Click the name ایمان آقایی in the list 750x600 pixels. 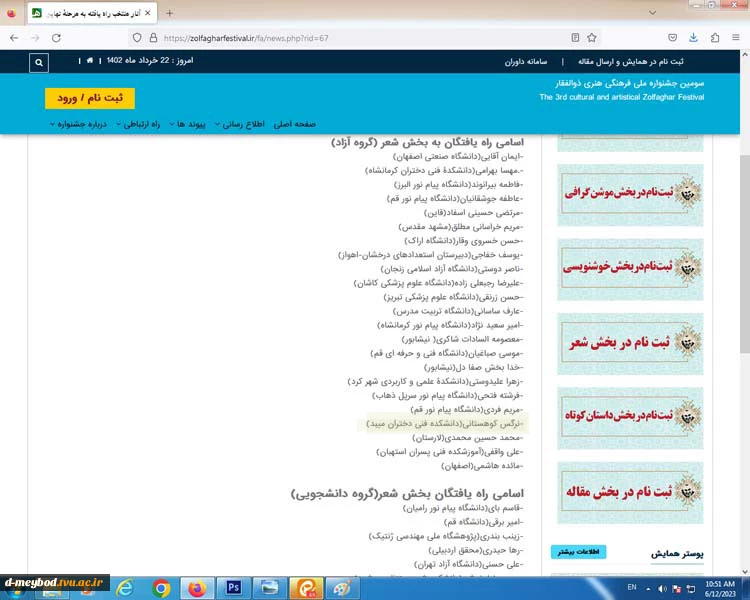pos(501,156)
